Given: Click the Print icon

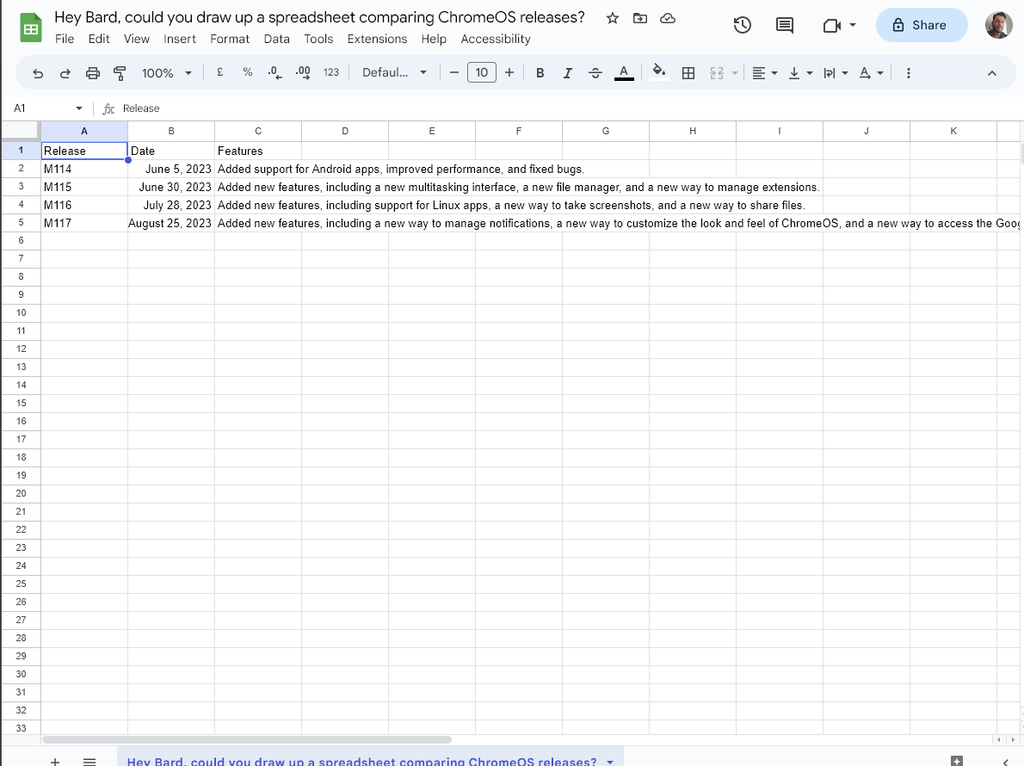Looking at the screenshot, I should tap(92, 72).
